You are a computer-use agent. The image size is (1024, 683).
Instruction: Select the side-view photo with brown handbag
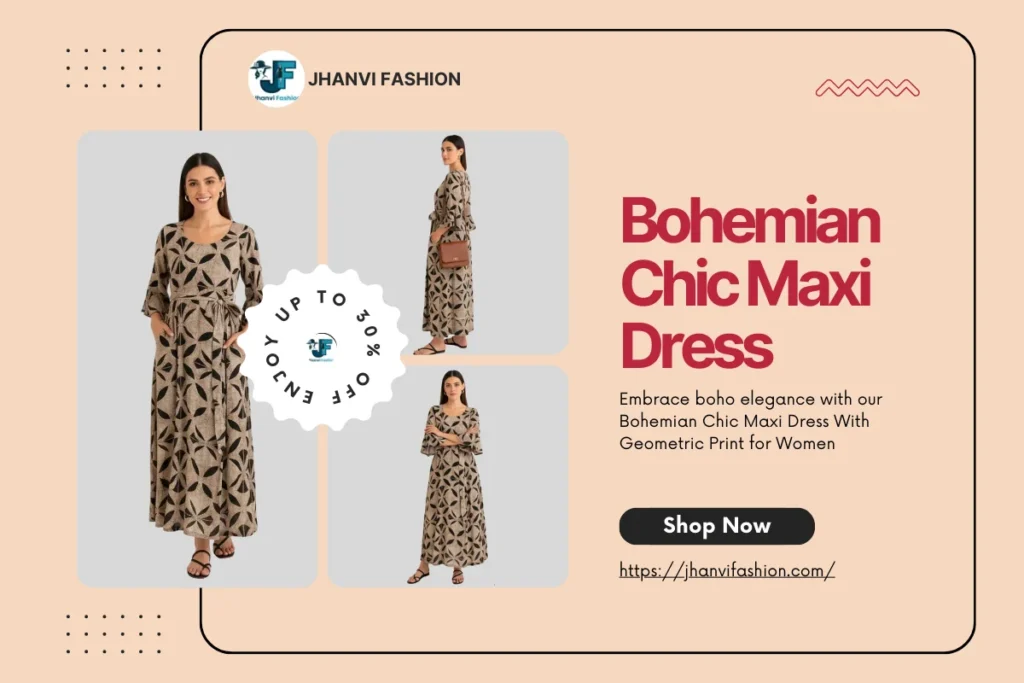click(448, 243)
